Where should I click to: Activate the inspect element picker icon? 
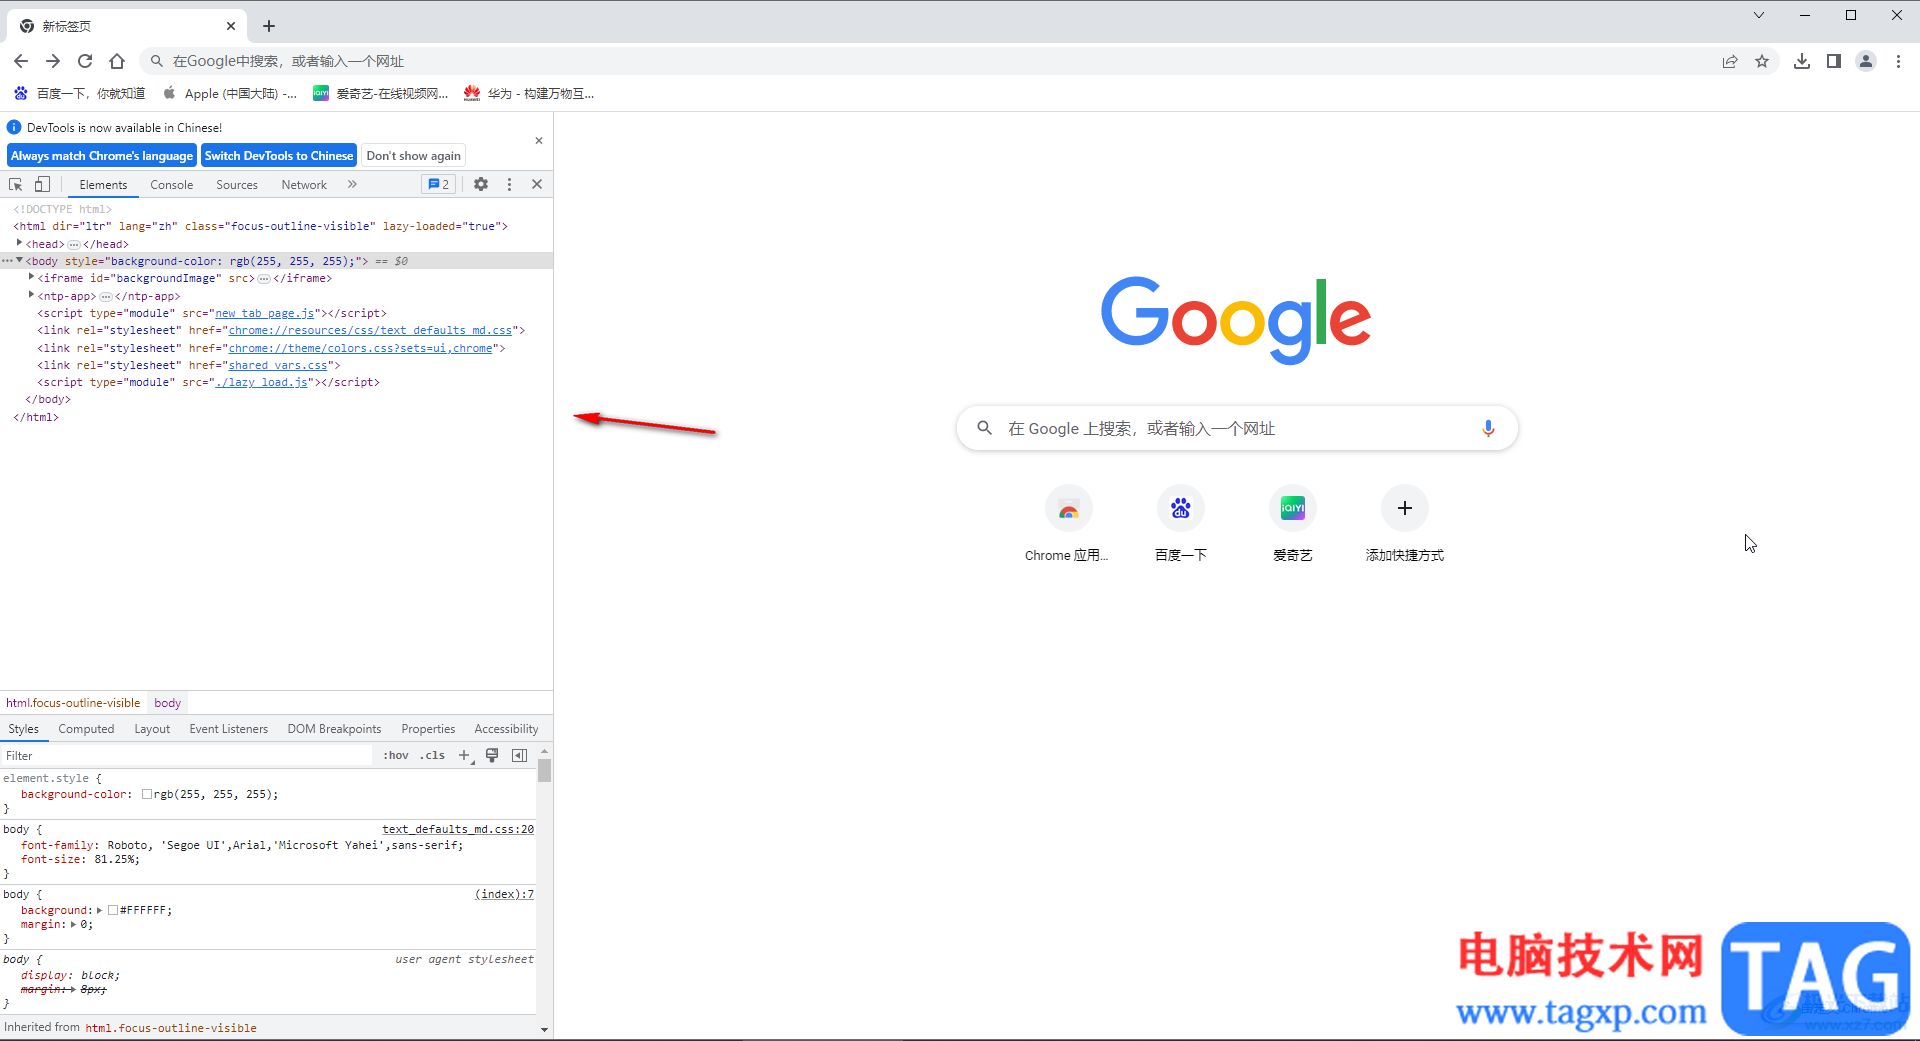[15, 184]
